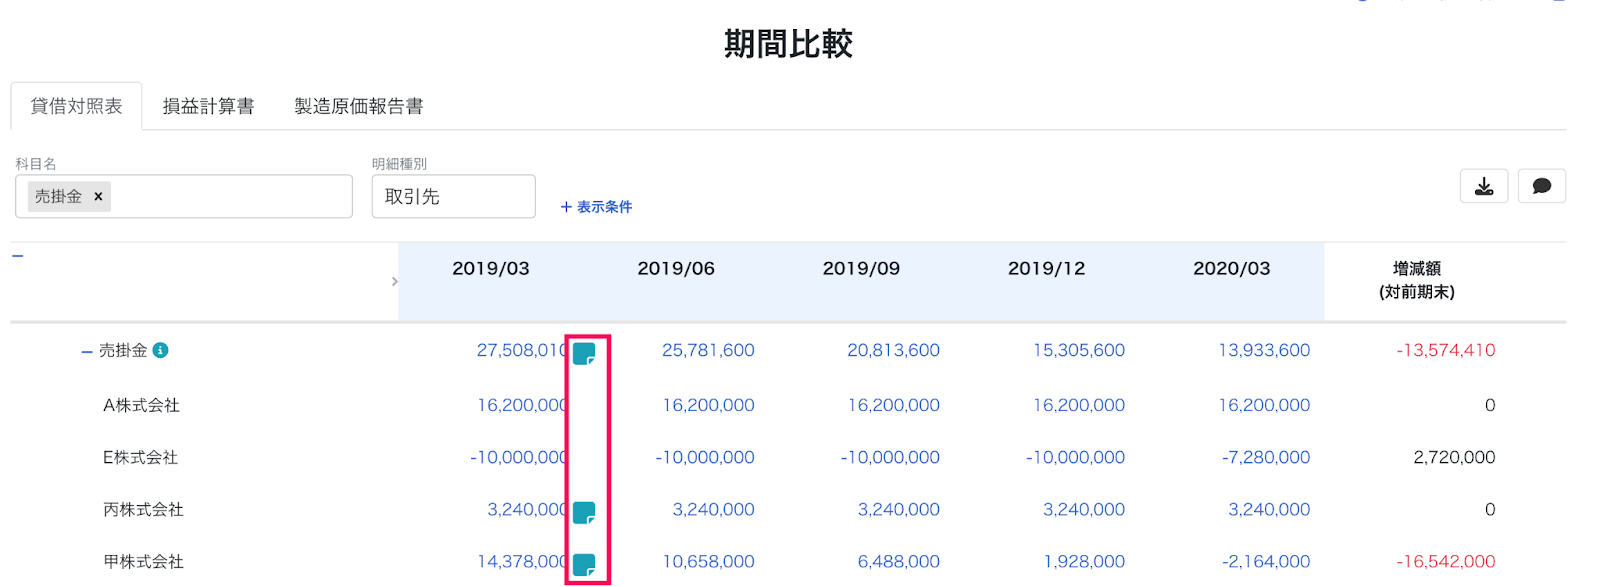
Task: Select the 2019/12 column header
Action: pos(1046,268)
